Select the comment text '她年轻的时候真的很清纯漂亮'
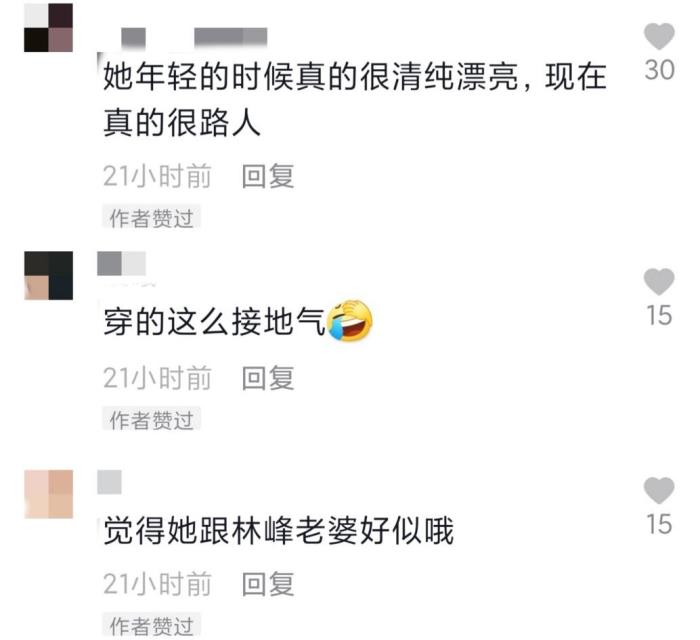 coord(311,77)
